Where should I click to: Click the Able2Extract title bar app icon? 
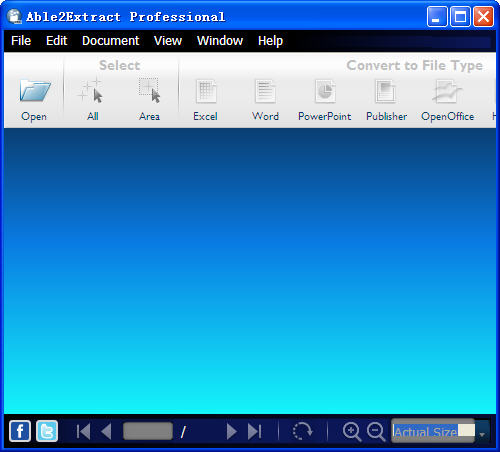[x=14, y=16]
